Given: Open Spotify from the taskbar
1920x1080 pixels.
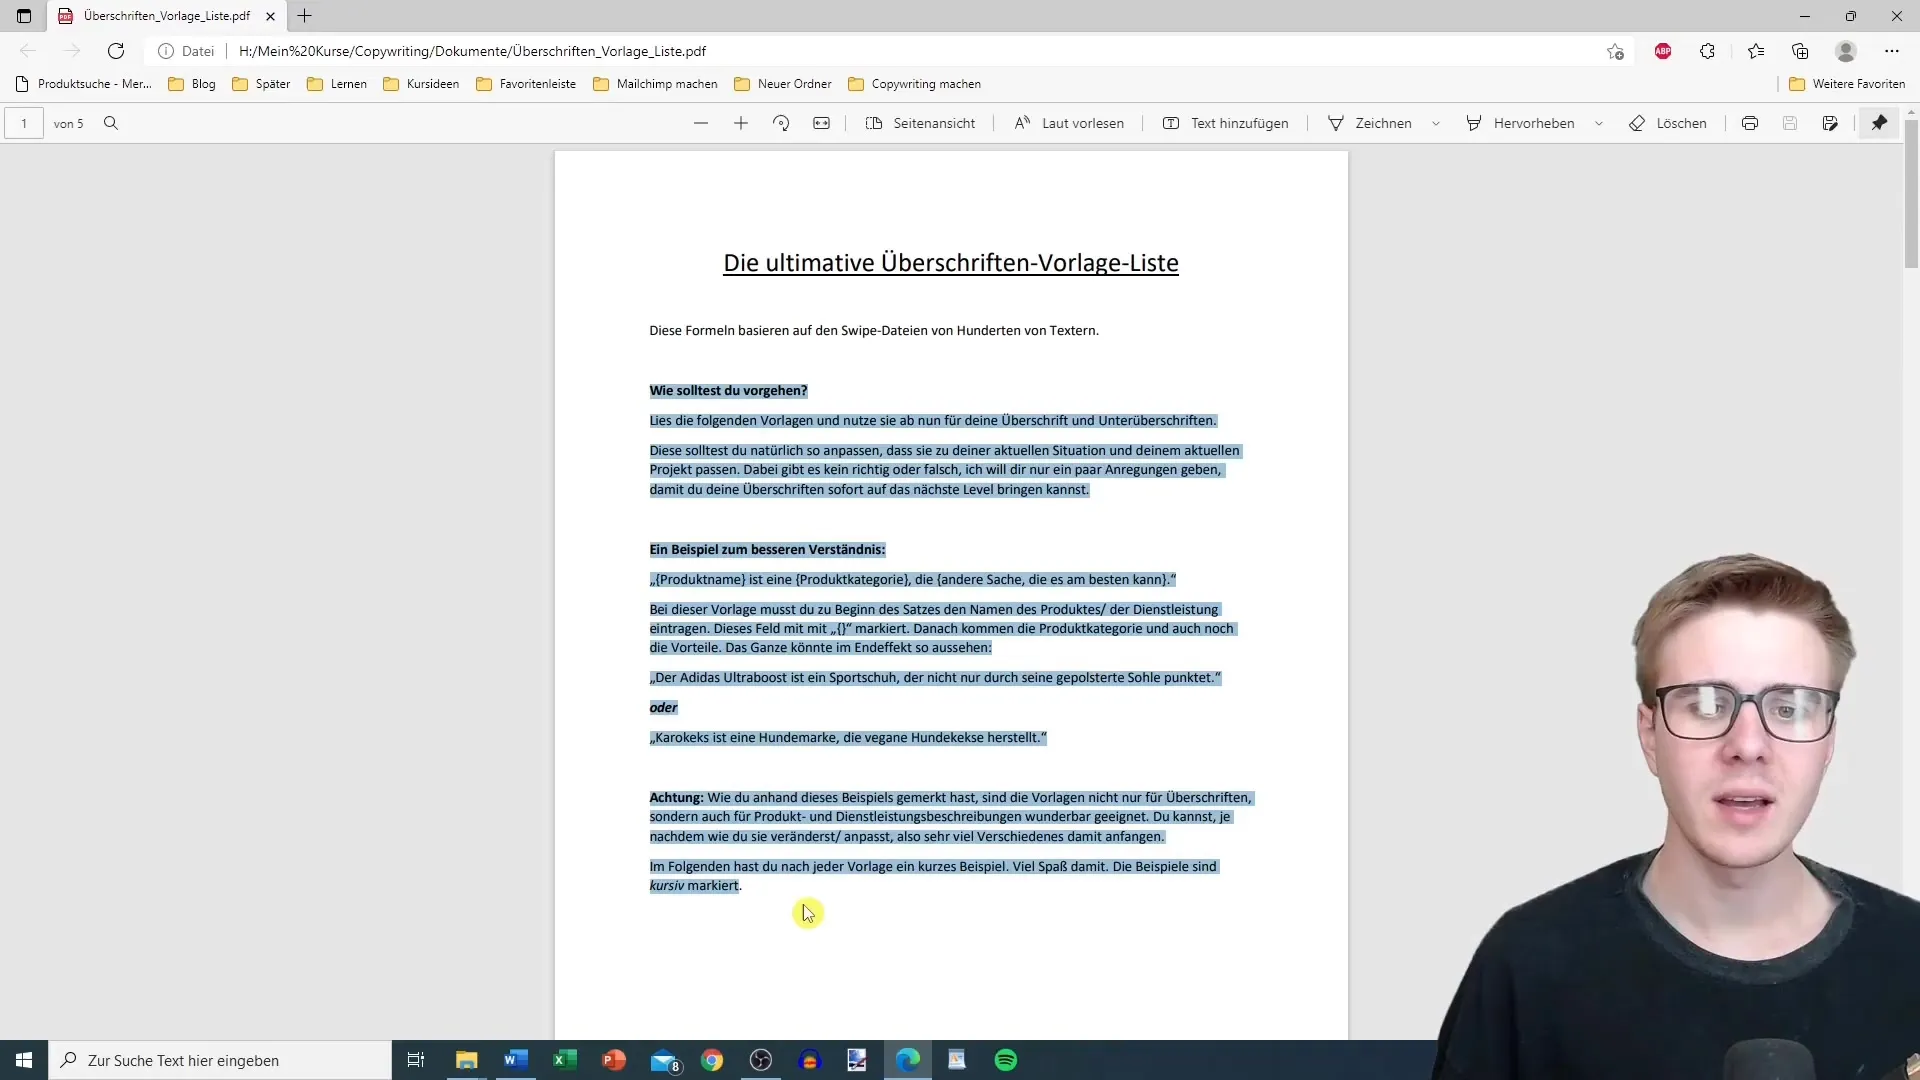Looking at the screenshot, I should [x=1006, y=1060].
